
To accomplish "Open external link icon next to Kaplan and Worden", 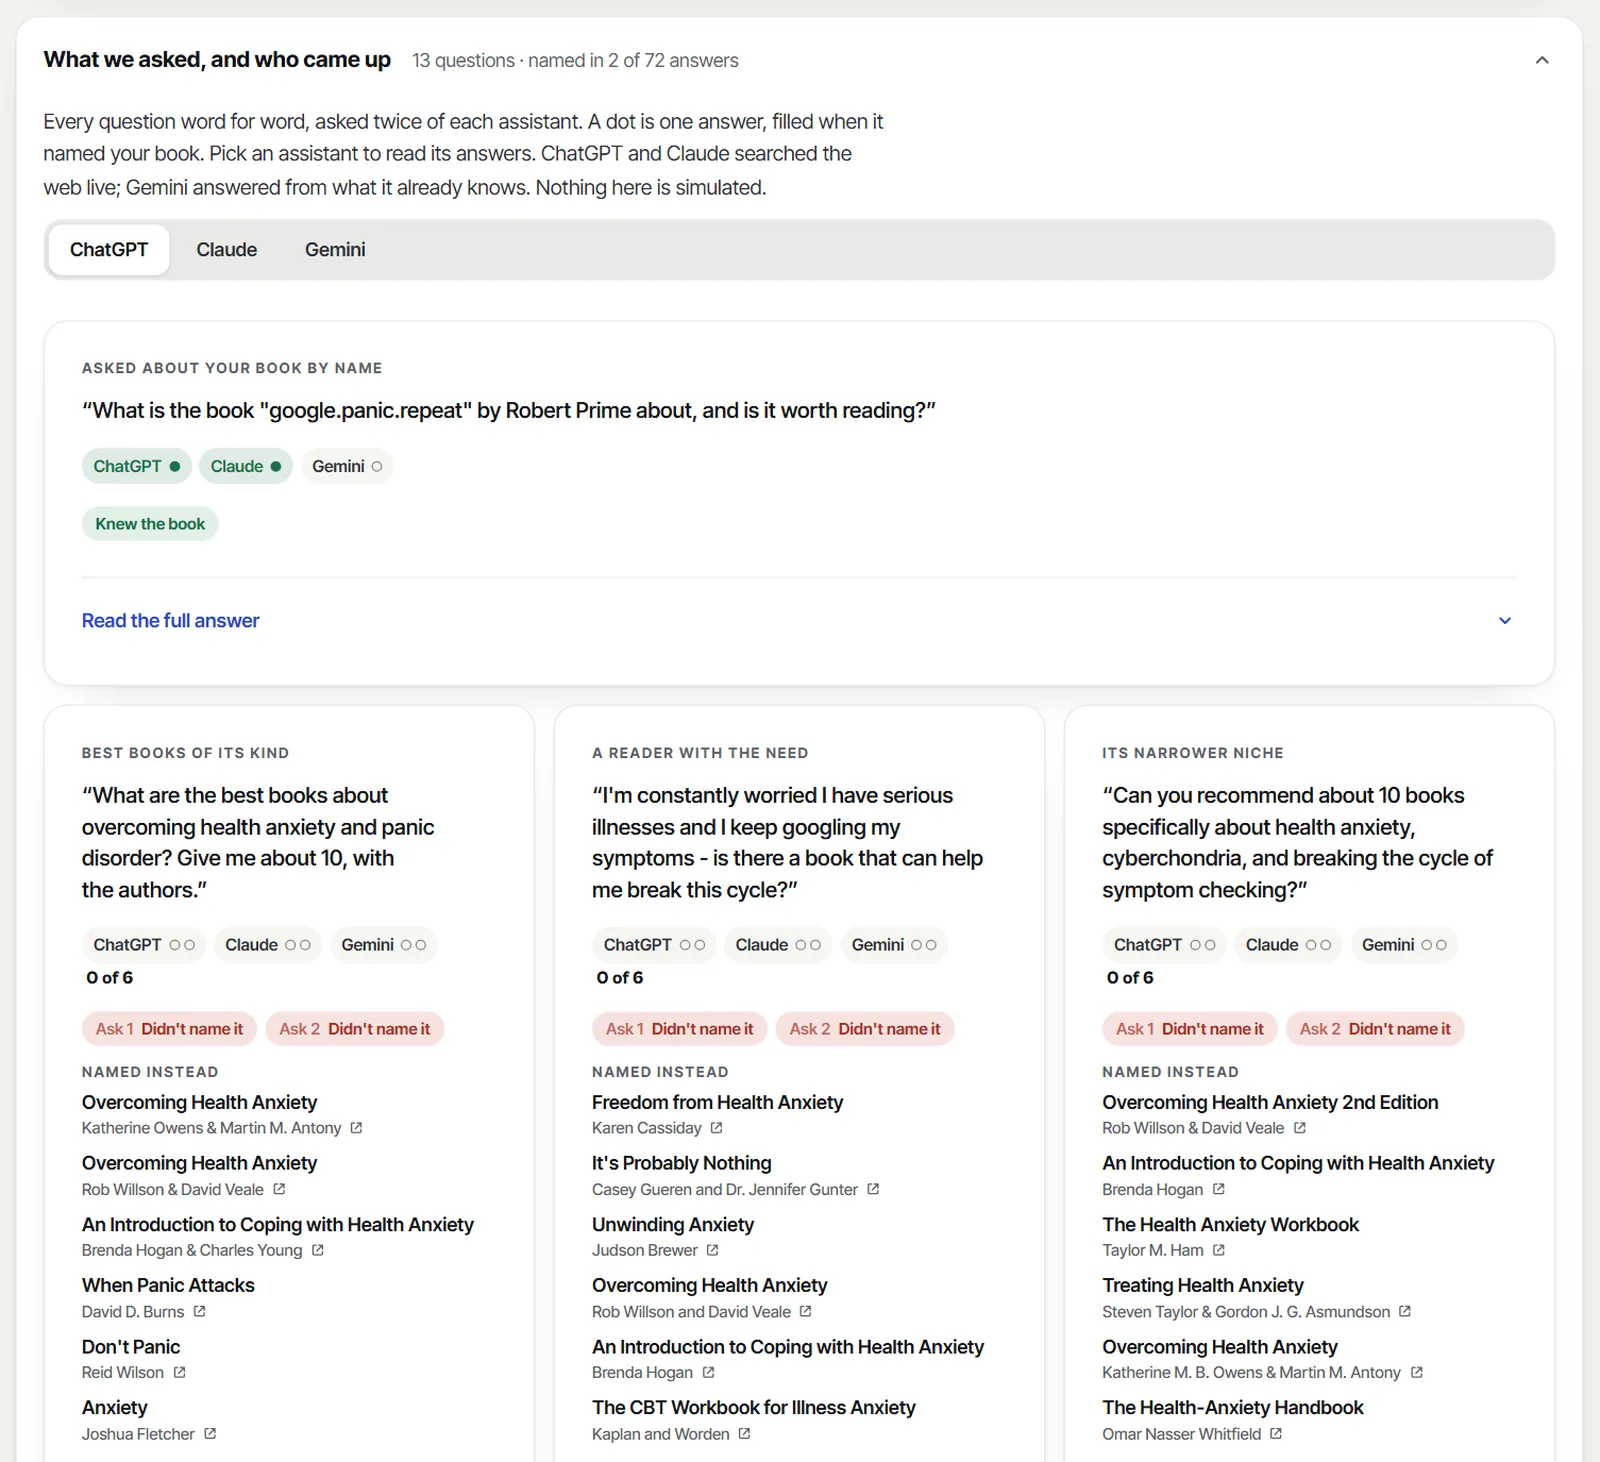I will [744, 1434].
